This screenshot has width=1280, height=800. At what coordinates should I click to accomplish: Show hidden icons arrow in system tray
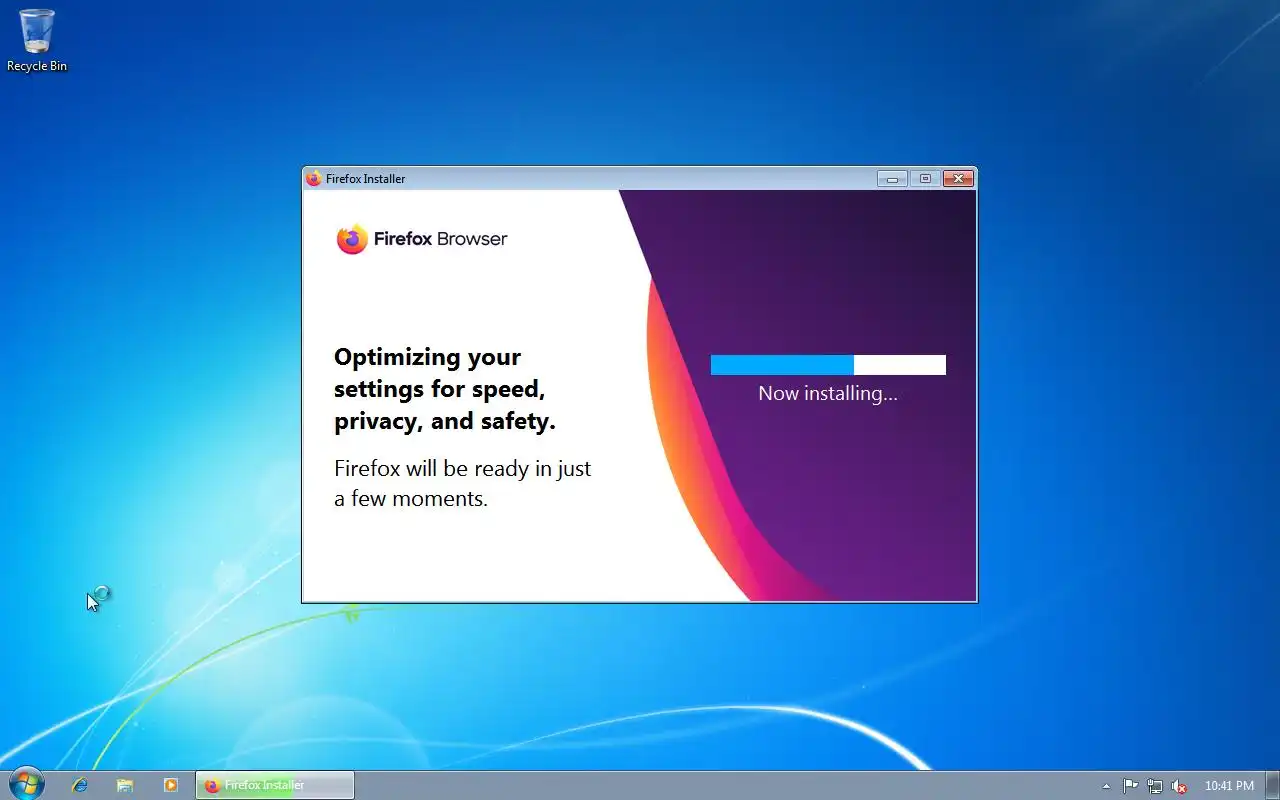click(x=1106, y=786)
